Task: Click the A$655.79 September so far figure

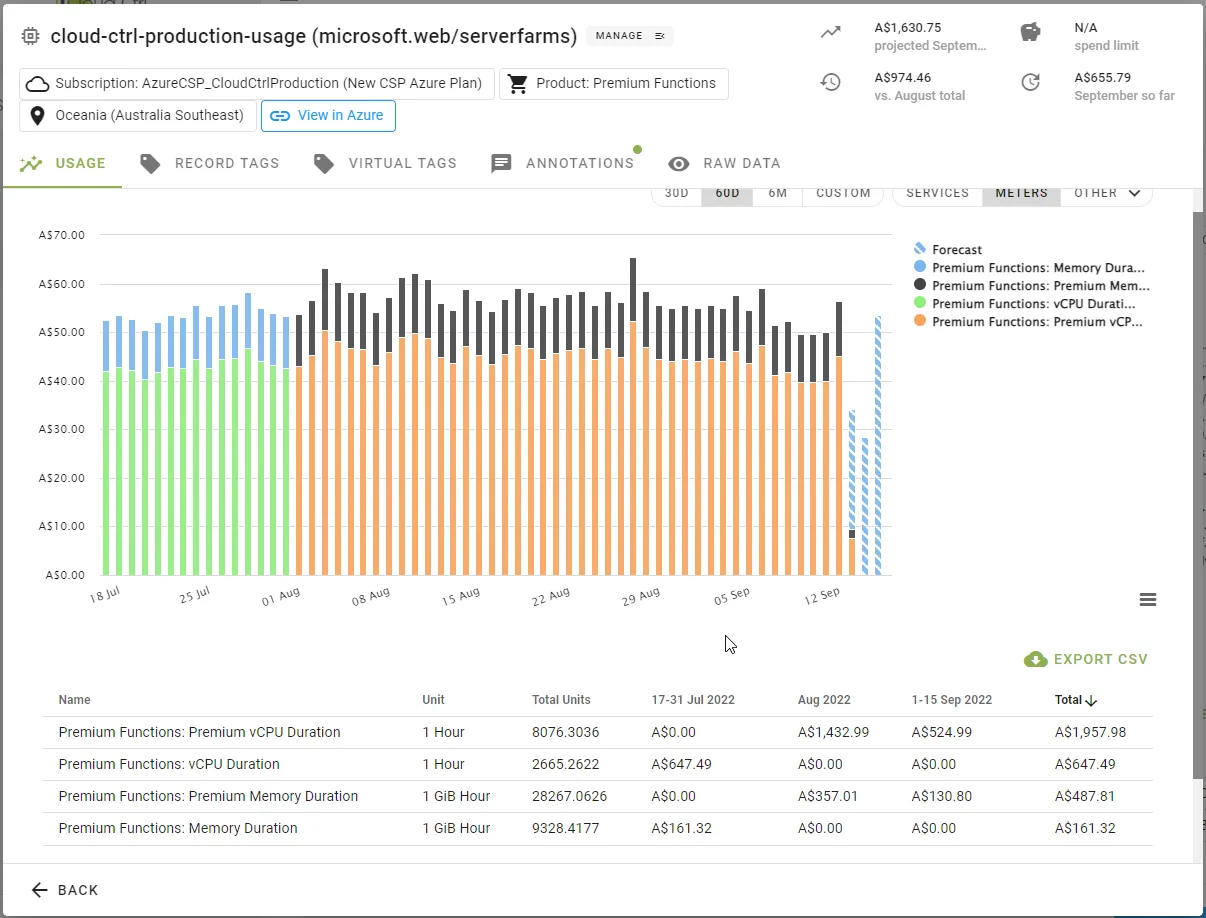Action: pos(1102,78)
